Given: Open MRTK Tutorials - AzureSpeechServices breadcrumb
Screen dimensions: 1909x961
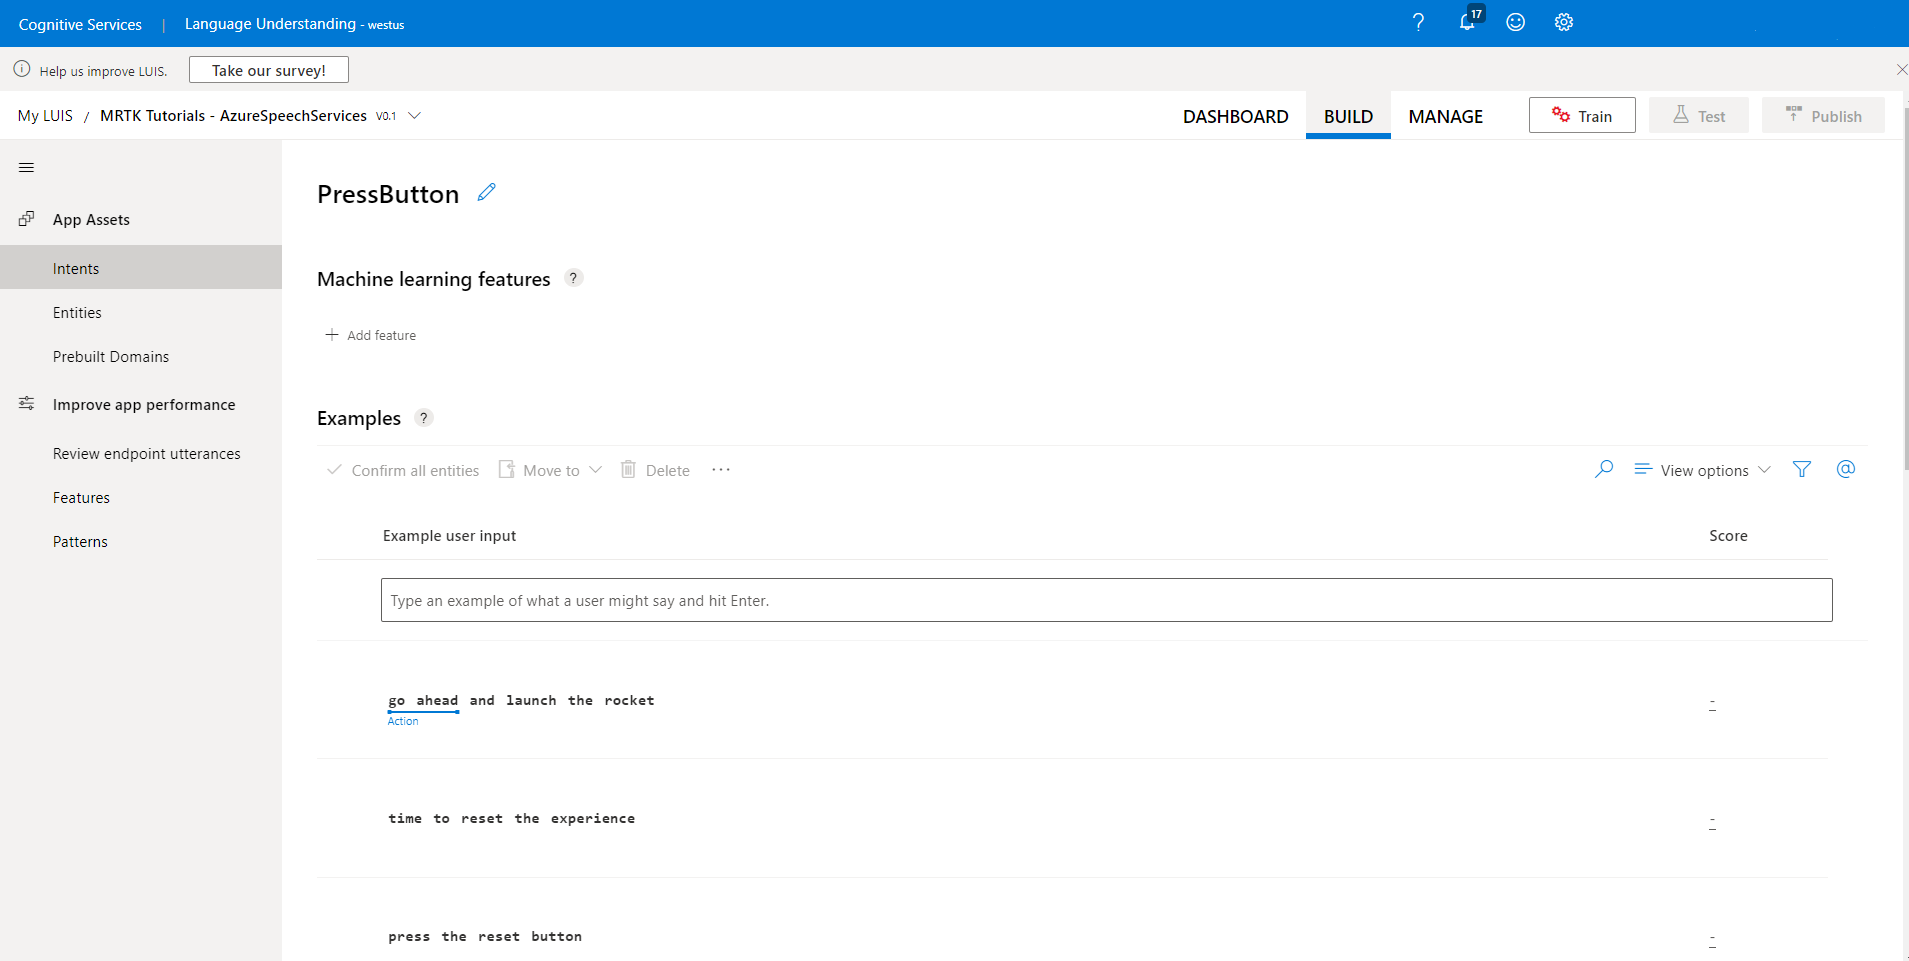Looking at the screenshot, I should click(x=233, y=116).
